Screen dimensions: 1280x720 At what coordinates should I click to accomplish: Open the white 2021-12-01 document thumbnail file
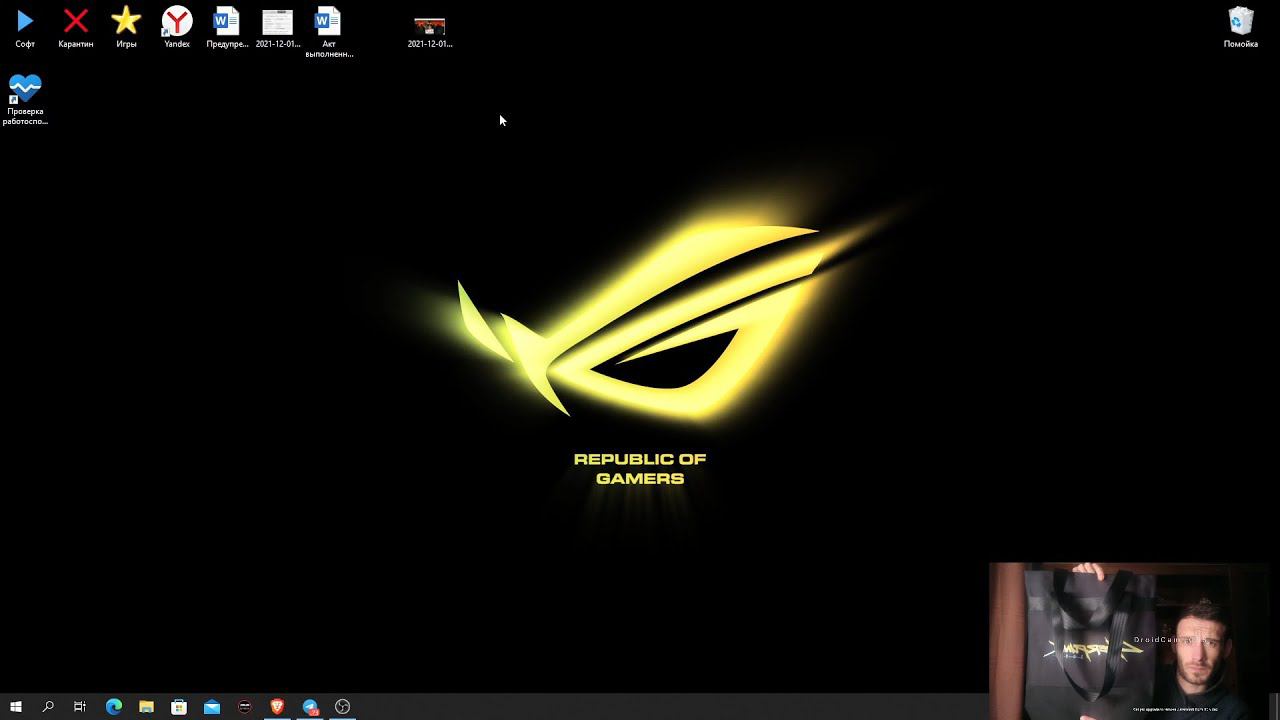[277, 22]
